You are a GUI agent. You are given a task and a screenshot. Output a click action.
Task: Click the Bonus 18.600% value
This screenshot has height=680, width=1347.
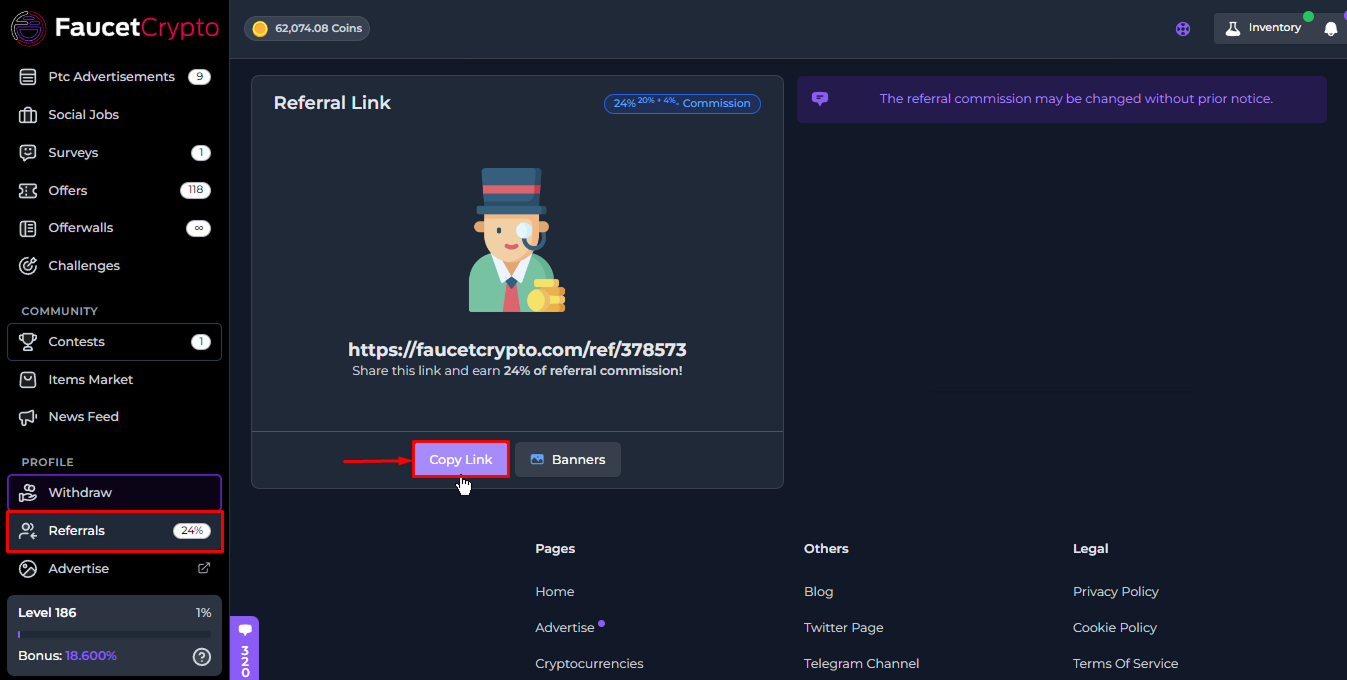pos(91,656)
